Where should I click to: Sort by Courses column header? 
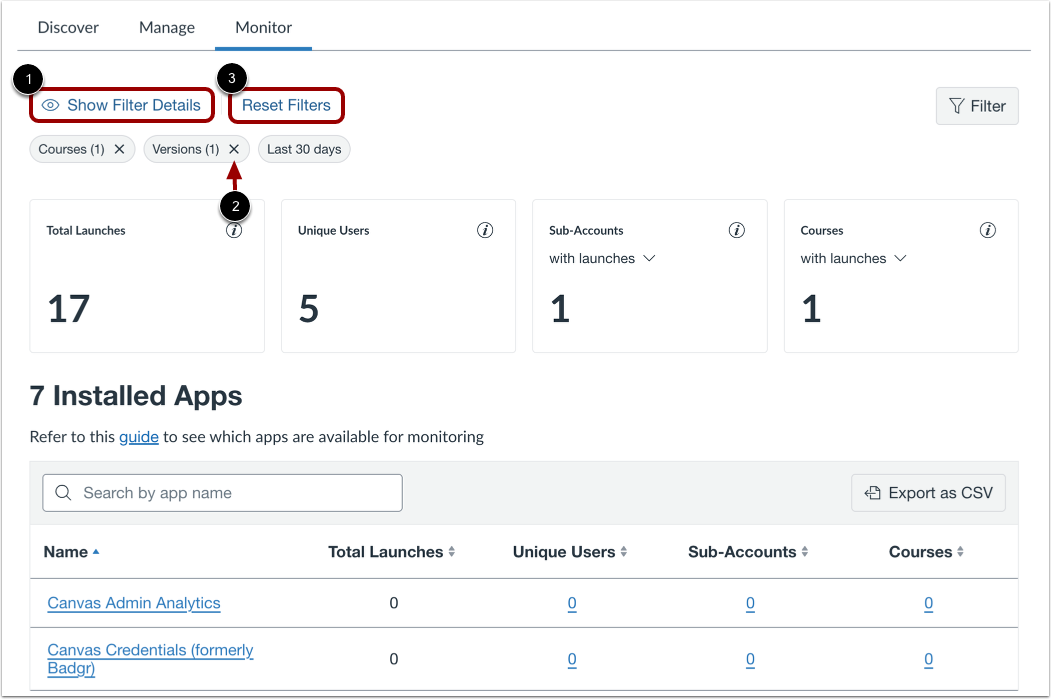click(x=926, y=552)
